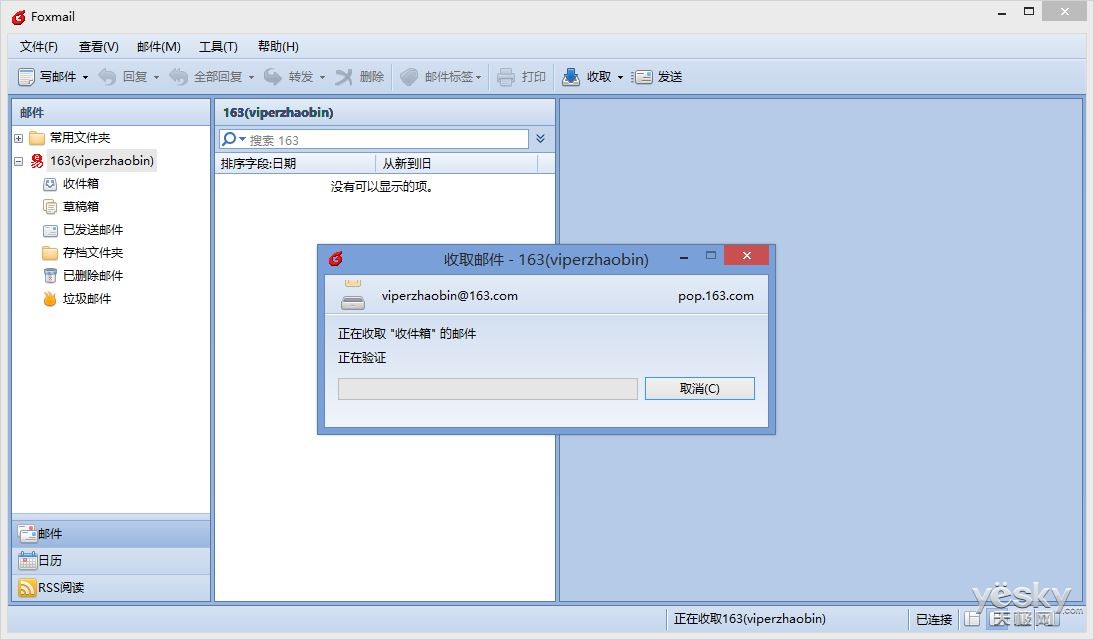1094x640 pixels.
Task: Click the 从新到旧 sort order header
Action: pyautogui.click(x=457, y=164)
